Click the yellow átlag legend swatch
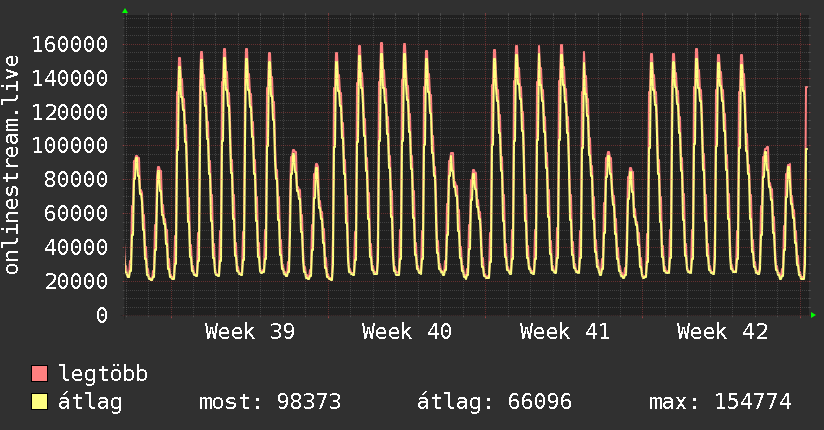The height and width of the screenshot is (430, 824). click(x=39, y=402)
